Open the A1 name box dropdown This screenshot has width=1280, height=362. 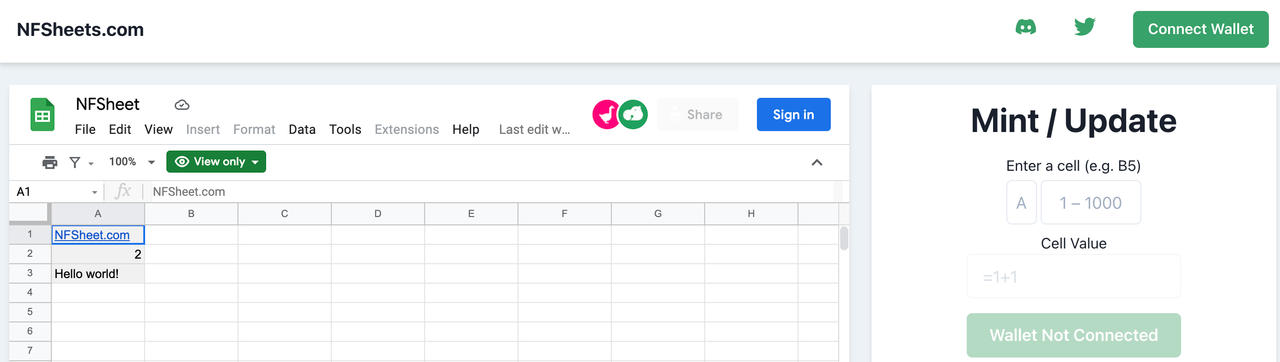tap(95, 192)
